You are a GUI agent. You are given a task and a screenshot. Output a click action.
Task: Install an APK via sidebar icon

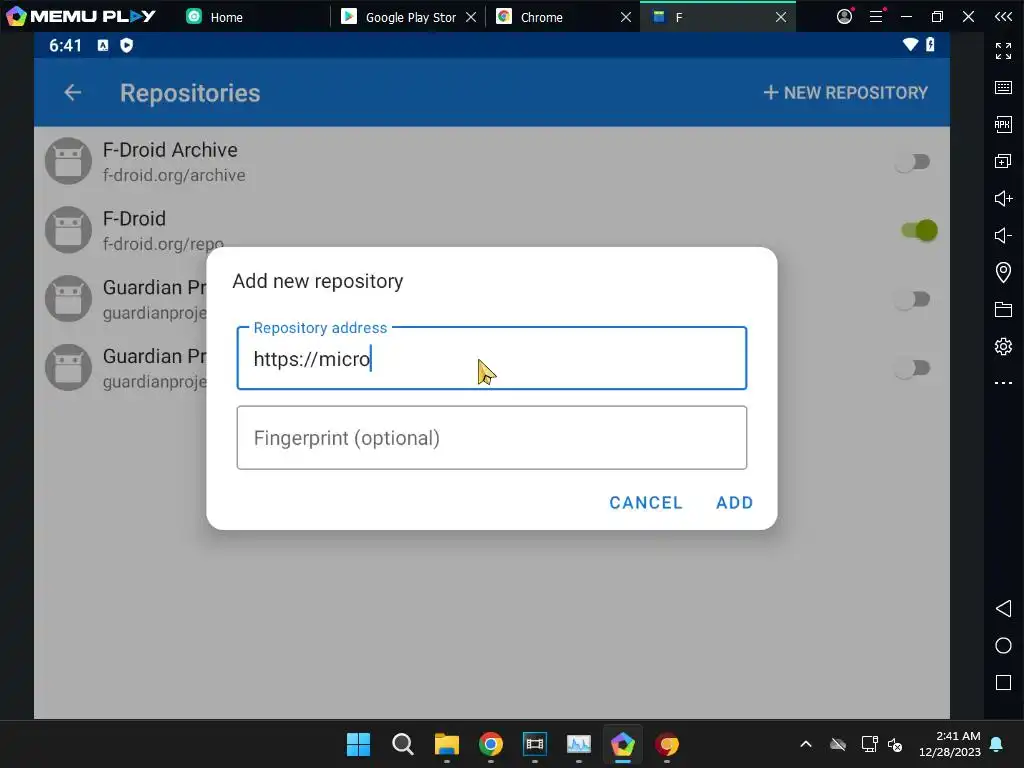(x=1004, y=124)
